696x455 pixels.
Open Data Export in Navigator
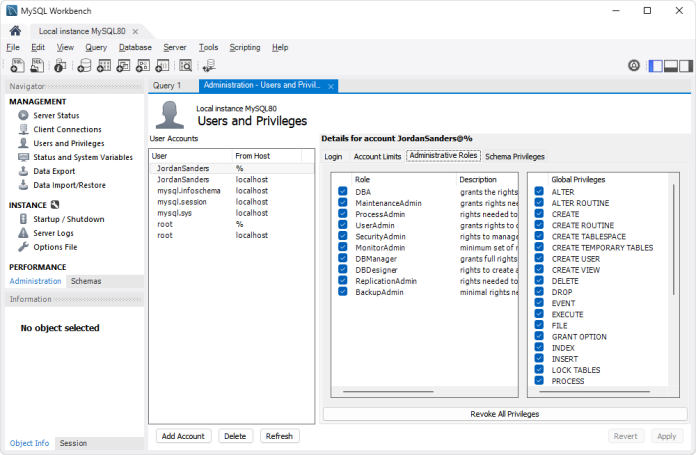pos(54,171)
